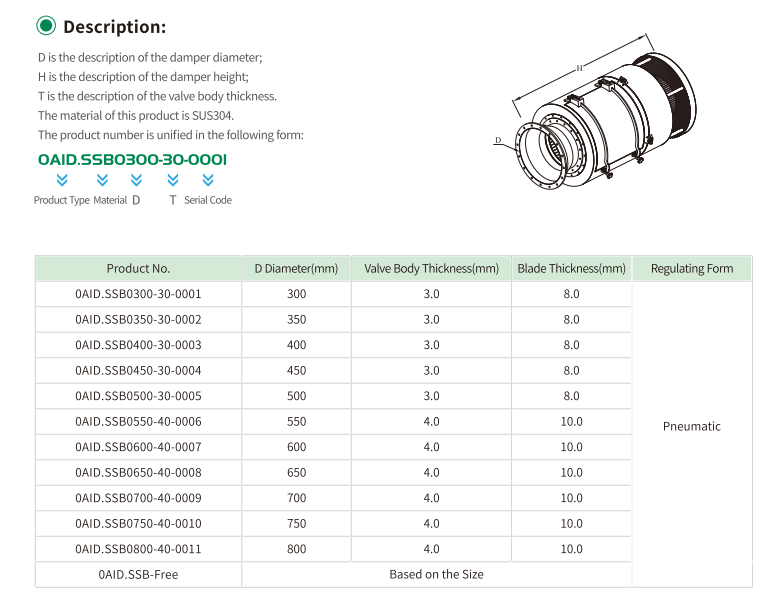Select product row 0AID.SSB0500-30-0005
The width and height of the screenshot is (782, 596).
tap(138, 396)
